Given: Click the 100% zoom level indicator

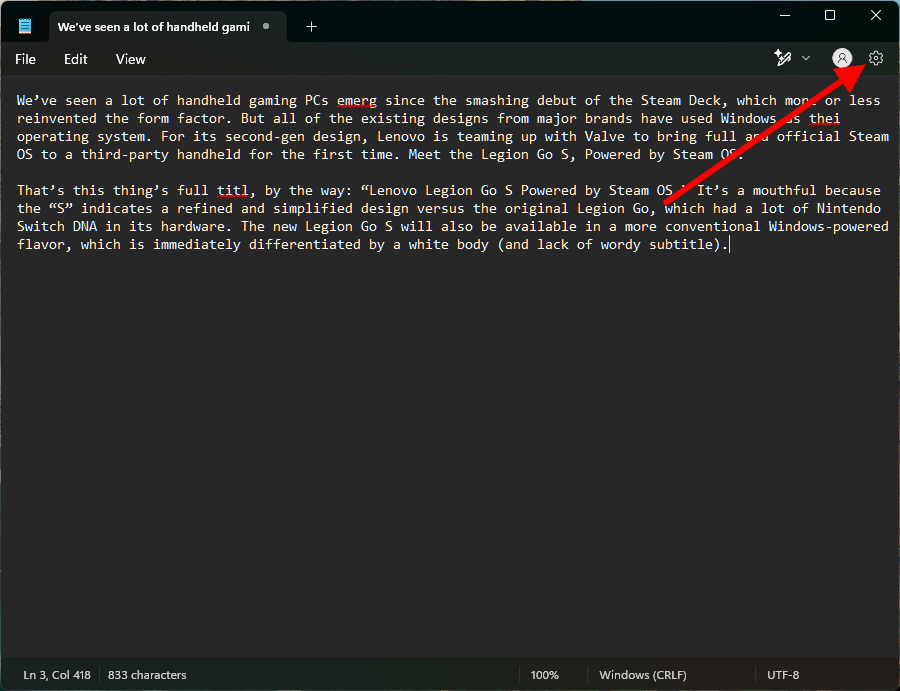Looking at the screenshot, I should pyautogui.click(x=544, y=675).
